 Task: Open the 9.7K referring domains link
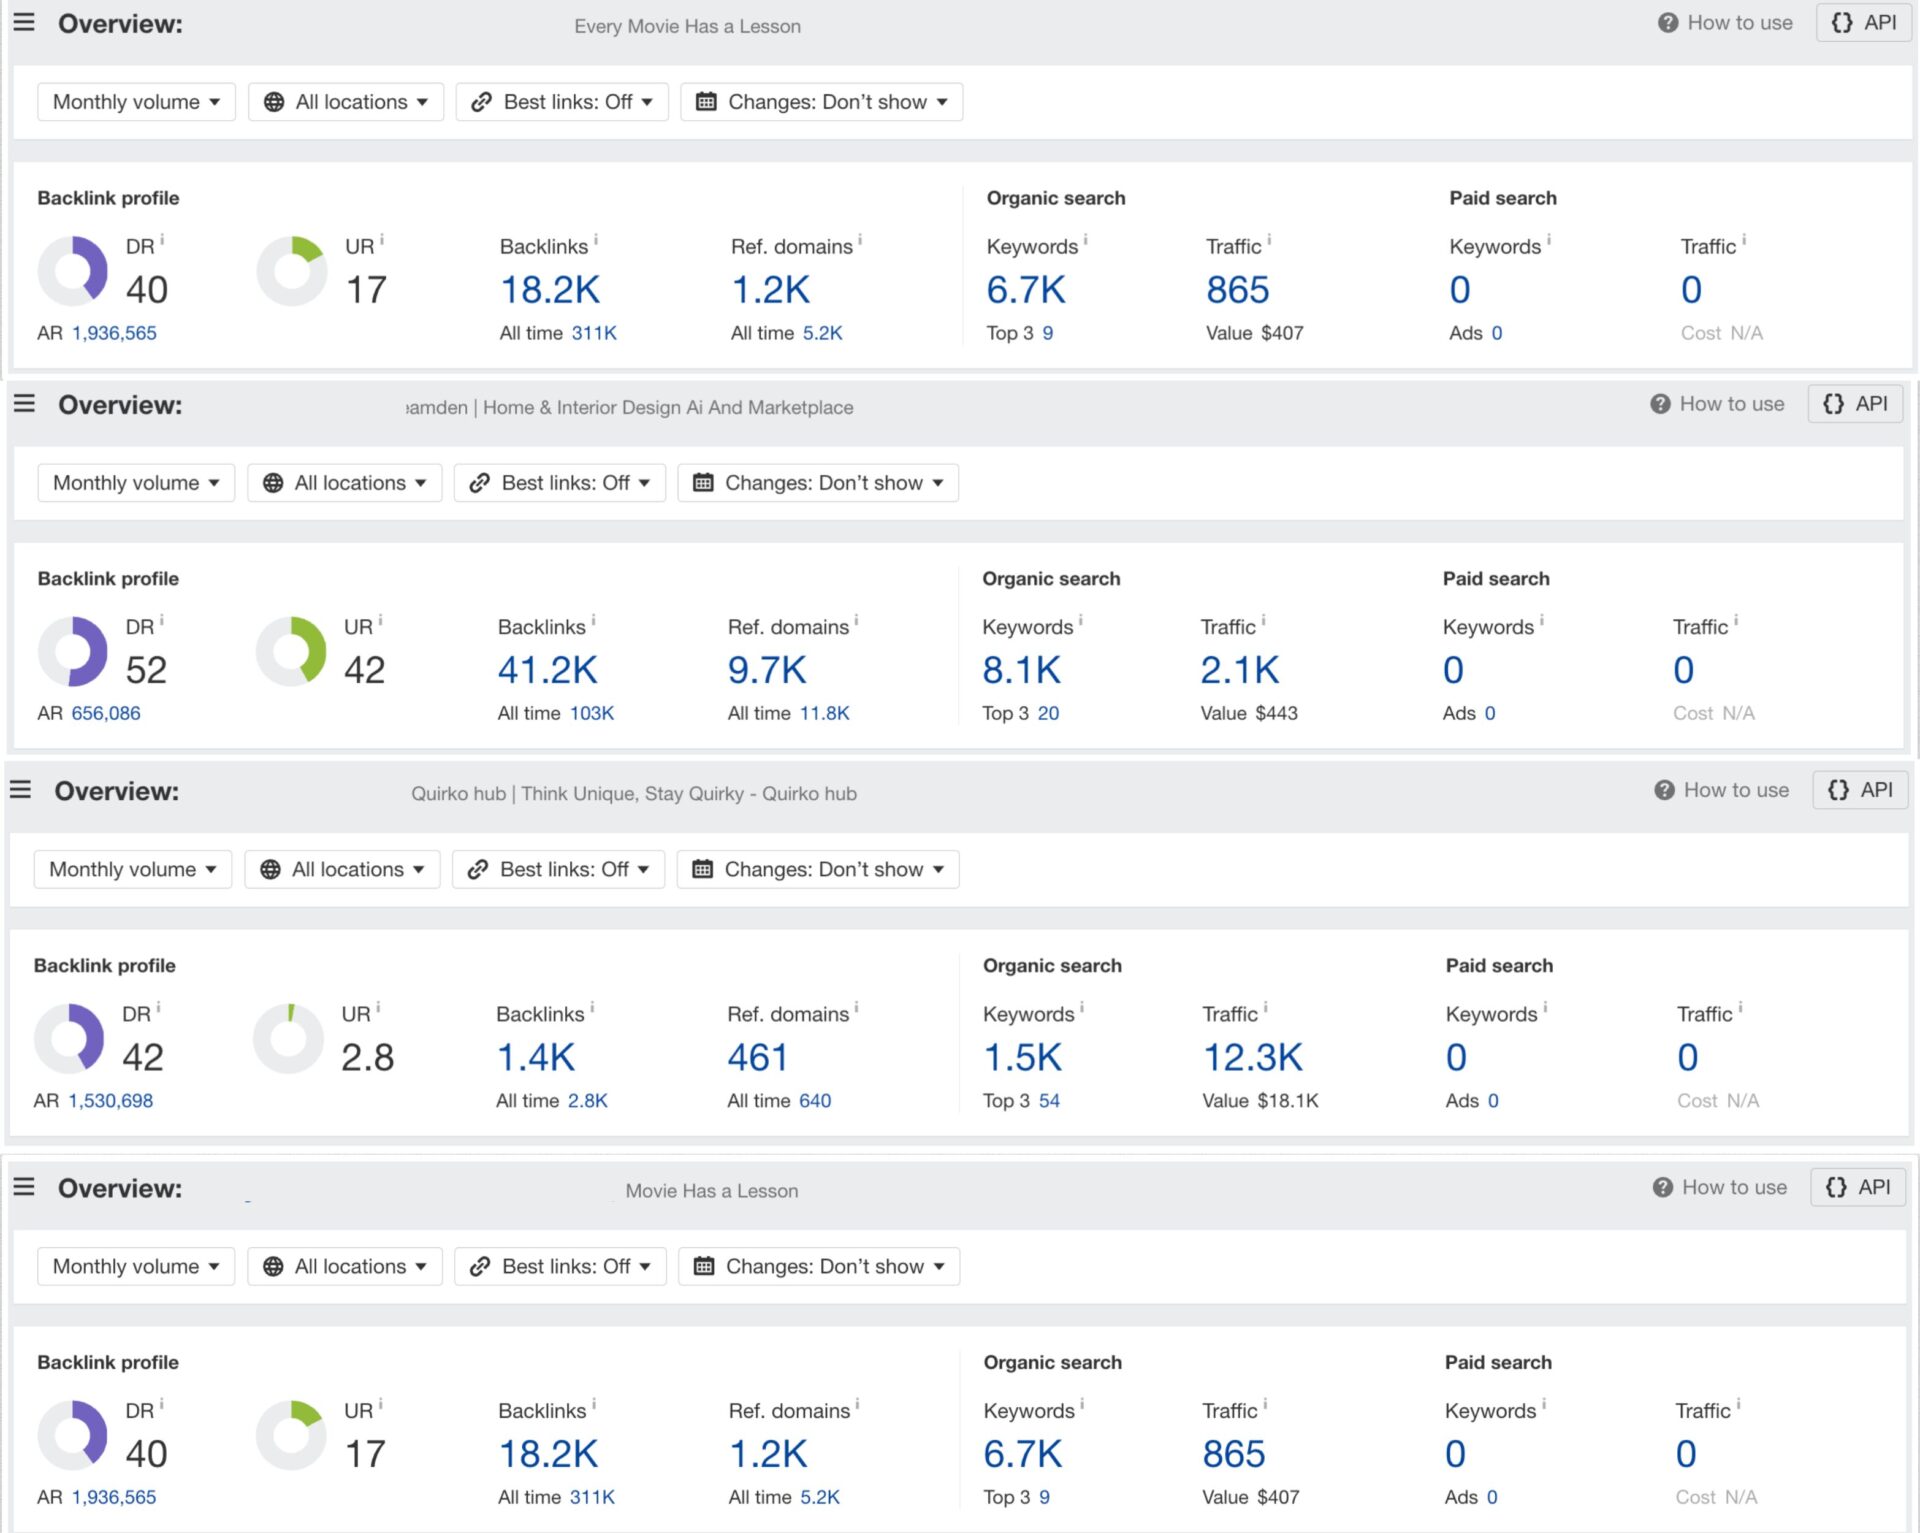click(766, 670)
